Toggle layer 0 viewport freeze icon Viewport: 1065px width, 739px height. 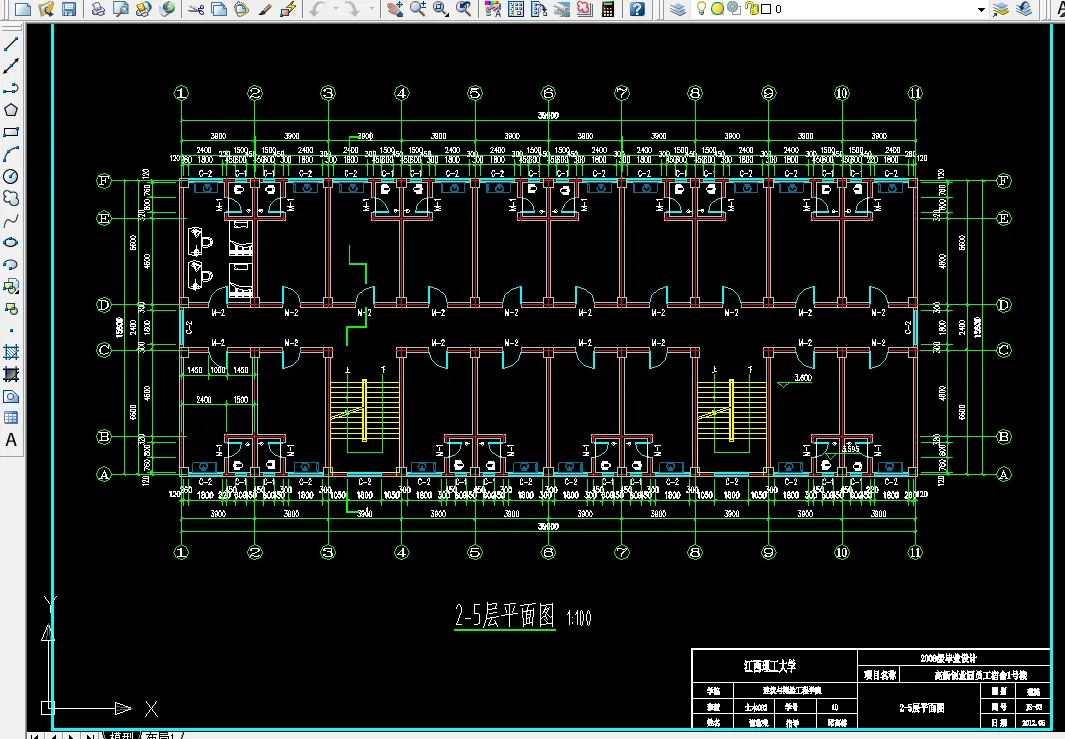[x=734, y=9]
